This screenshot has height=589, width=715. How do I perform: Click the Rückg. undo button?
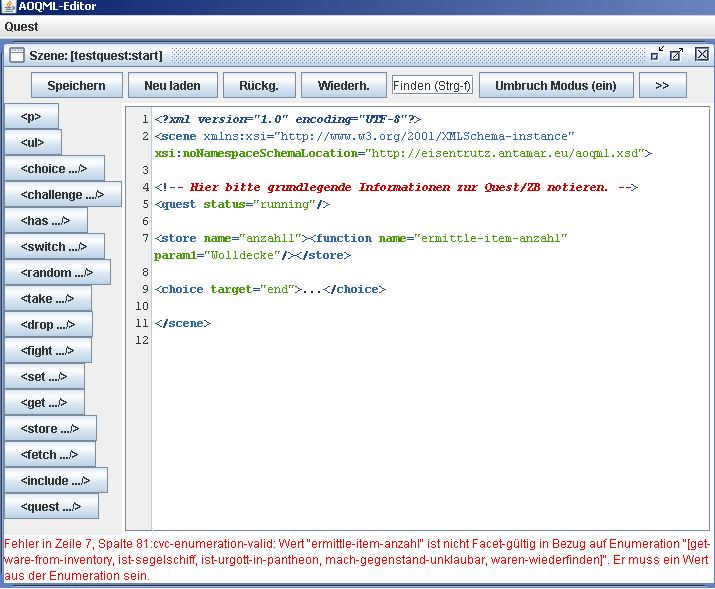258,85
